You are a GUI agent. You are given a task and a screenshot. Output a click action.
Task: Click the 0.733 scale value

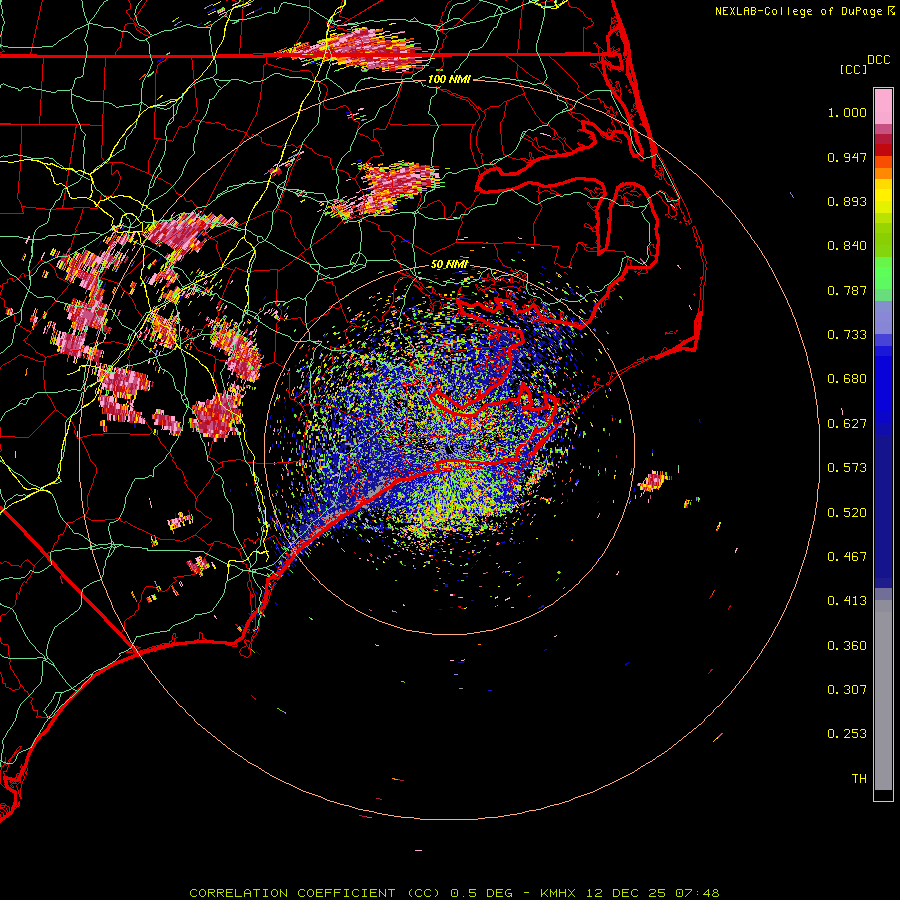pos(847,335)
